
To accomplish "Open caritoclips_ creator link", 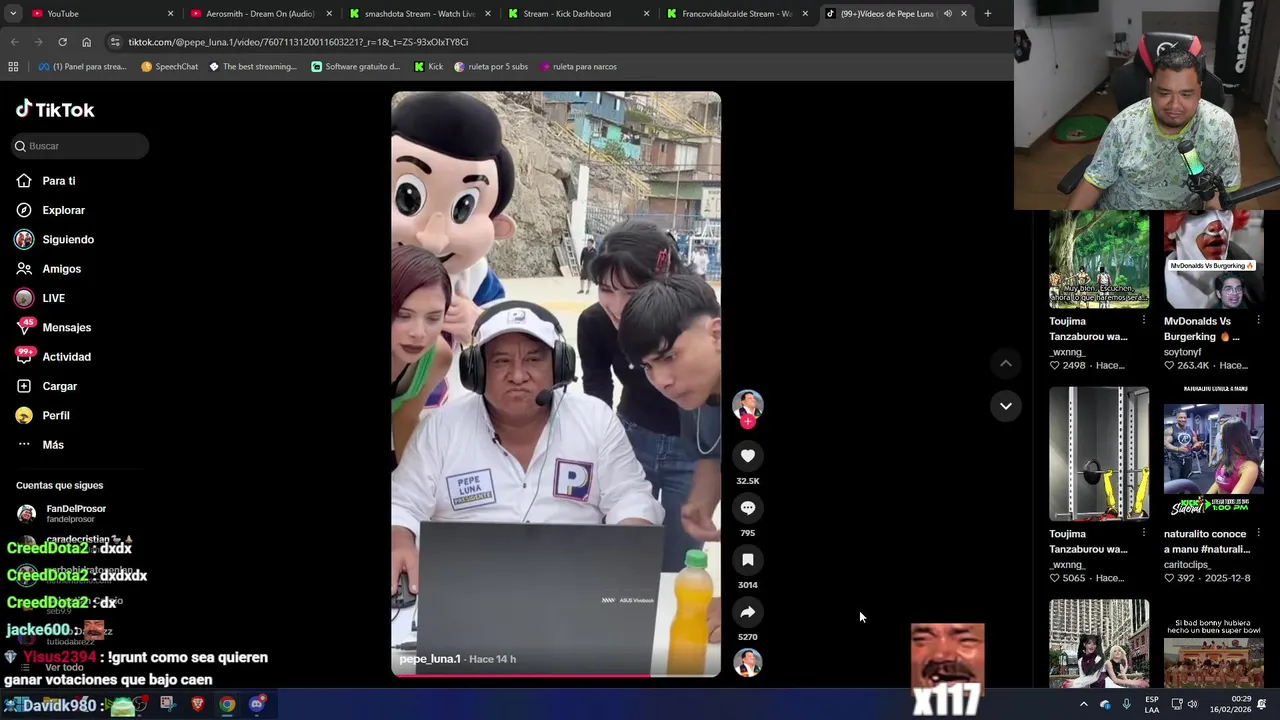I will coord(1187,565).
